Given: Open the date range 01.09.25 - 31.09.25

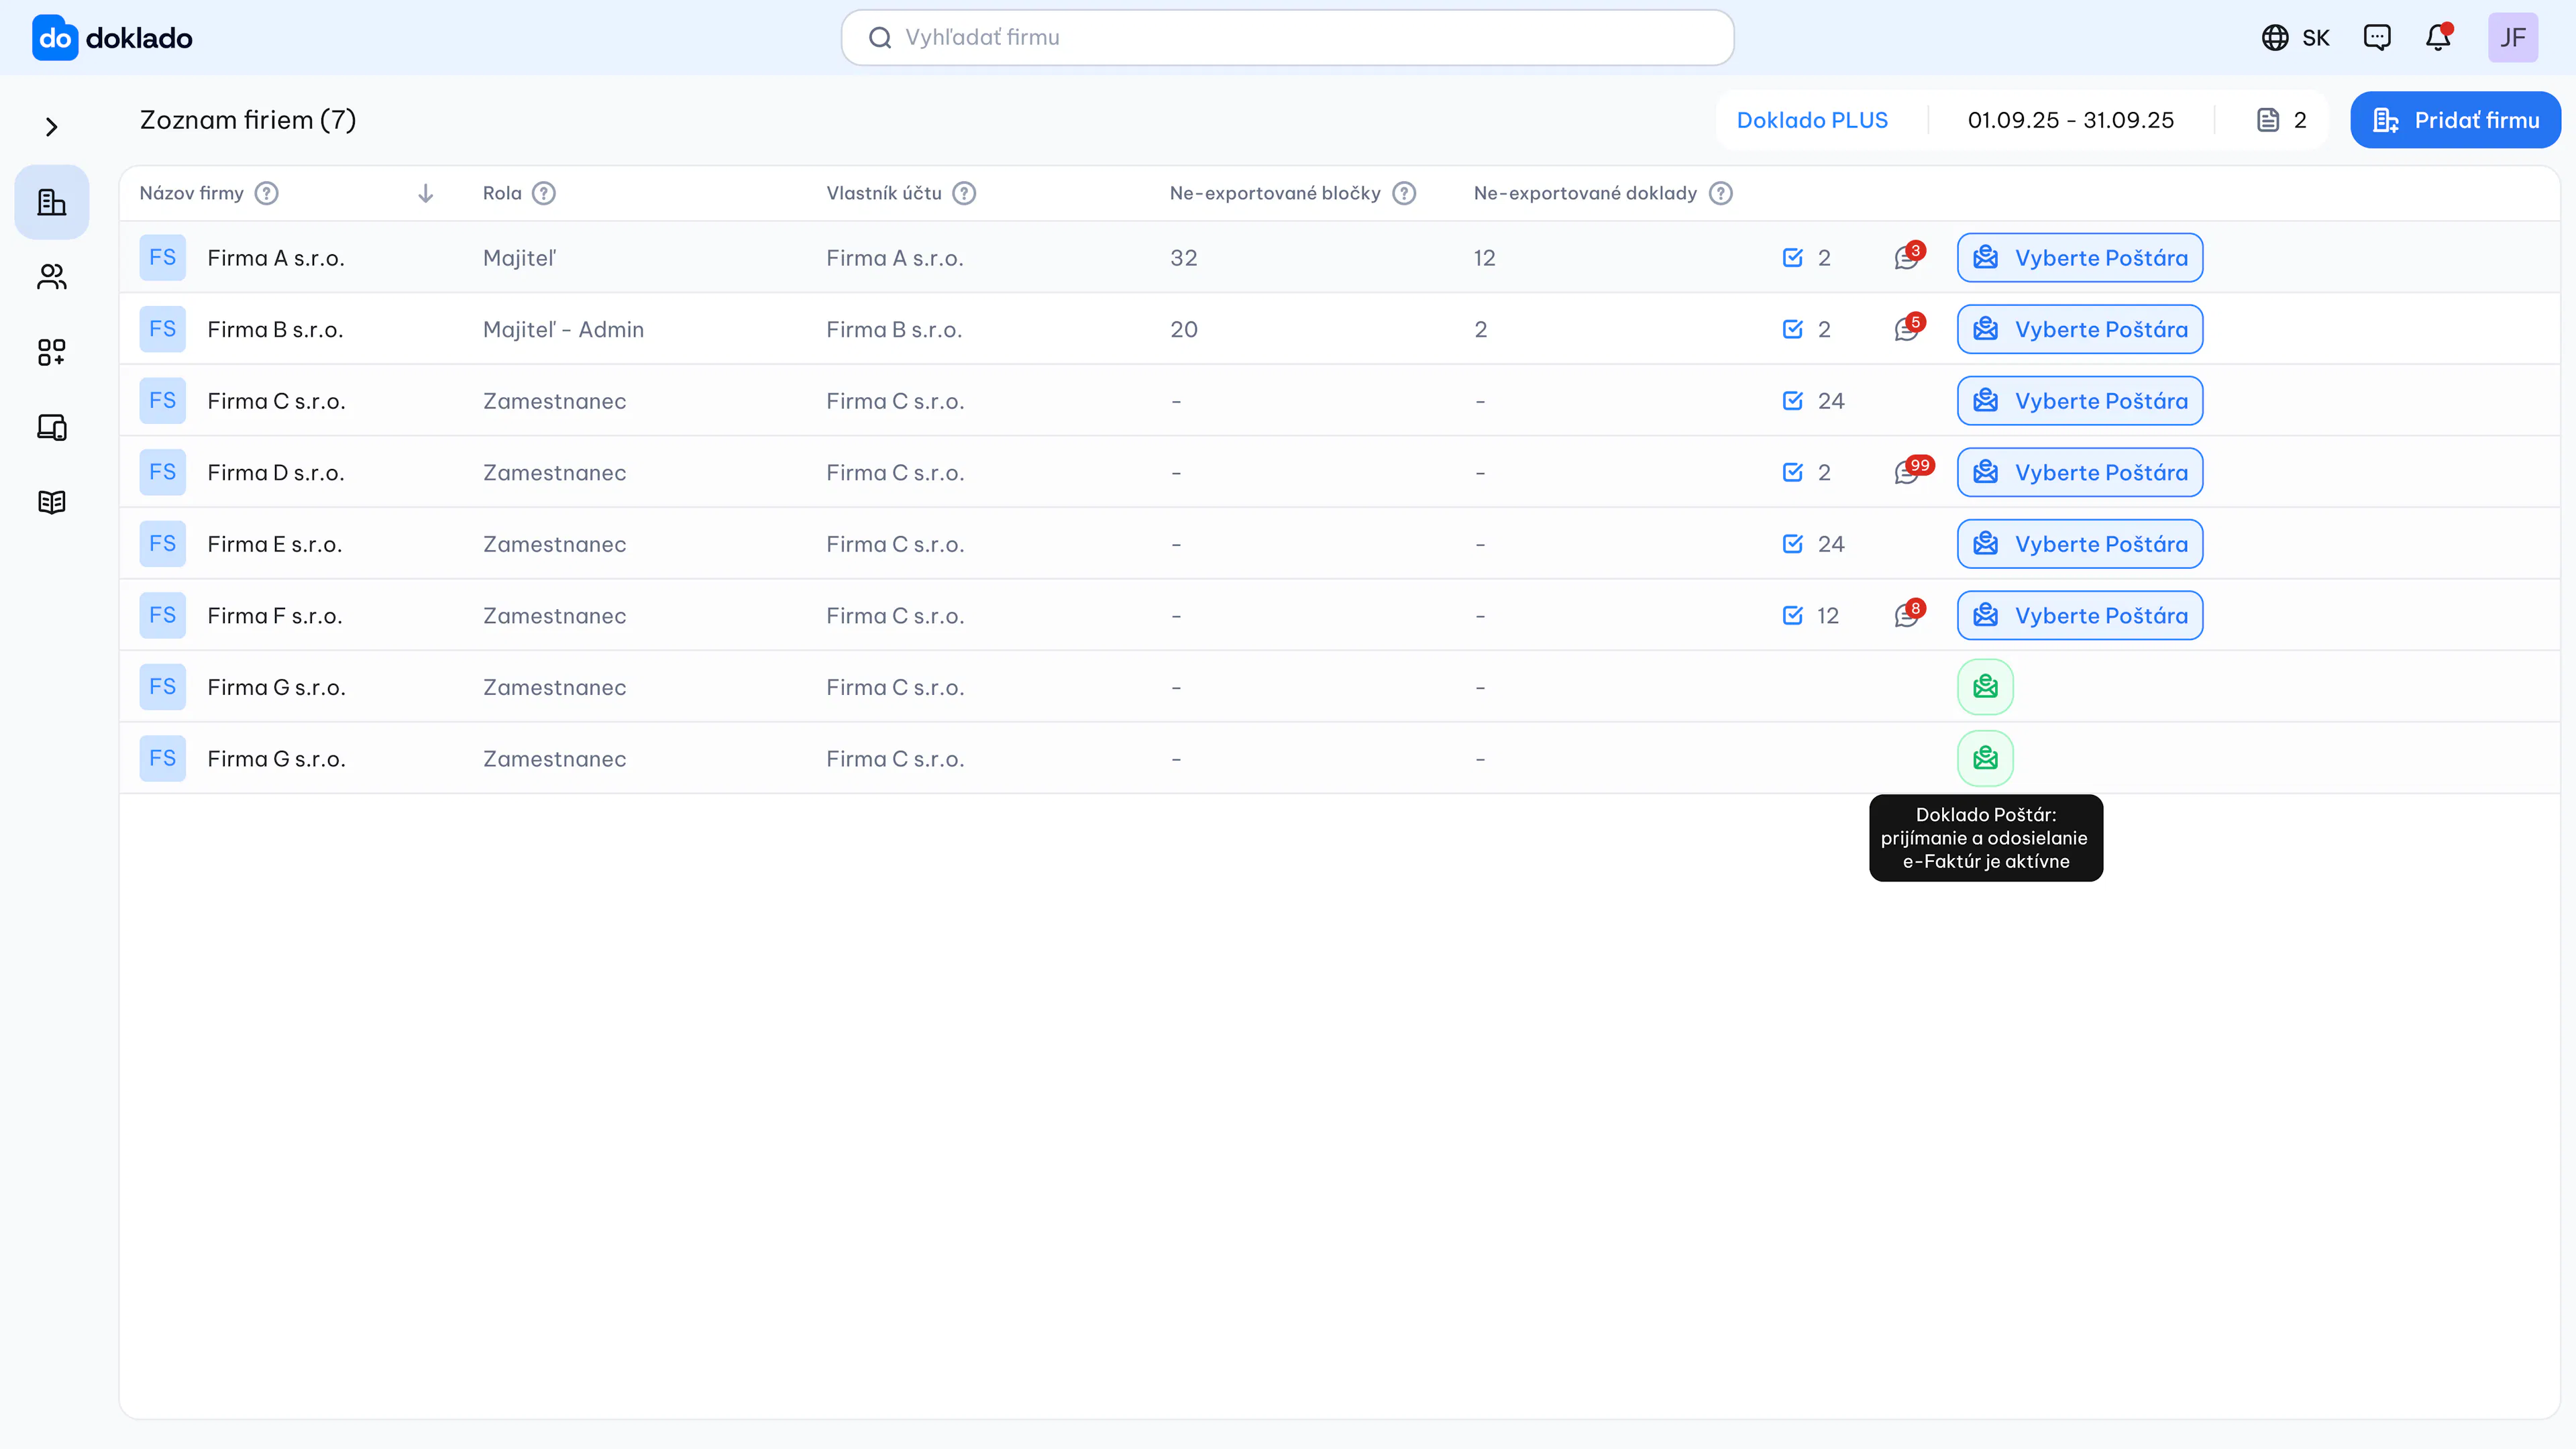Looking at the screenshot, I should [2071, 120].
